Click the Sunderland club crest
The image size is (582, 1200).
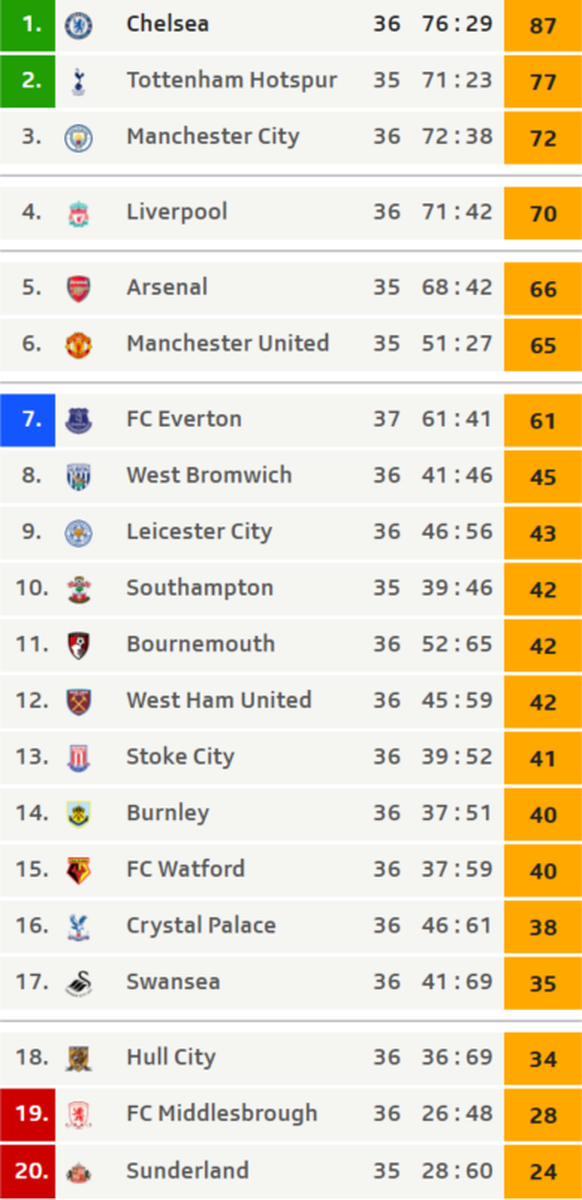tap(78, 1171)
